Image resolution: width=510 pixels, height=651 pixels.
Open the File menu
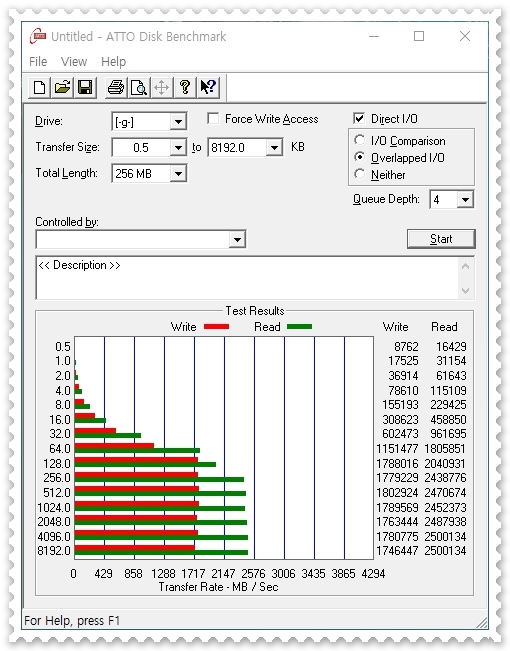[38, 62]
